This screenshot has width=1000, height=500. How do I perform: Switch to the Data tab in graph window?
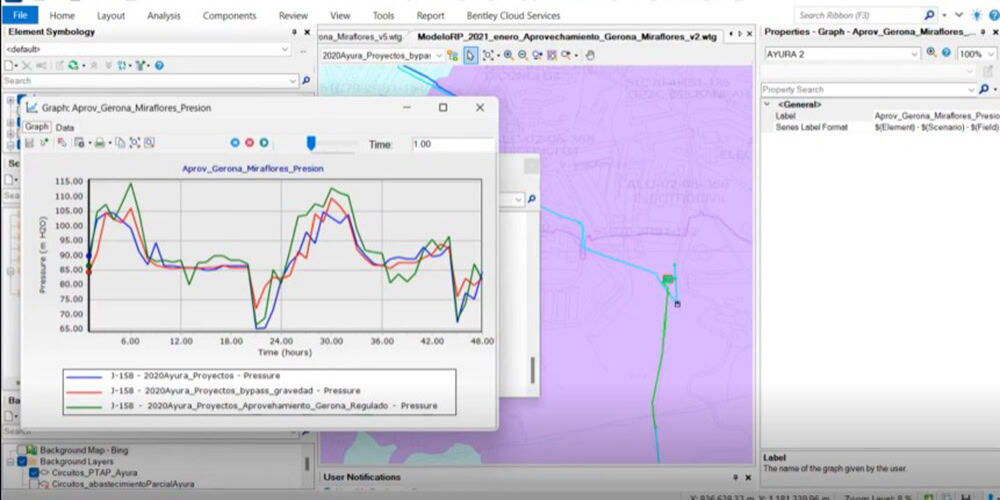click(64, 127)
